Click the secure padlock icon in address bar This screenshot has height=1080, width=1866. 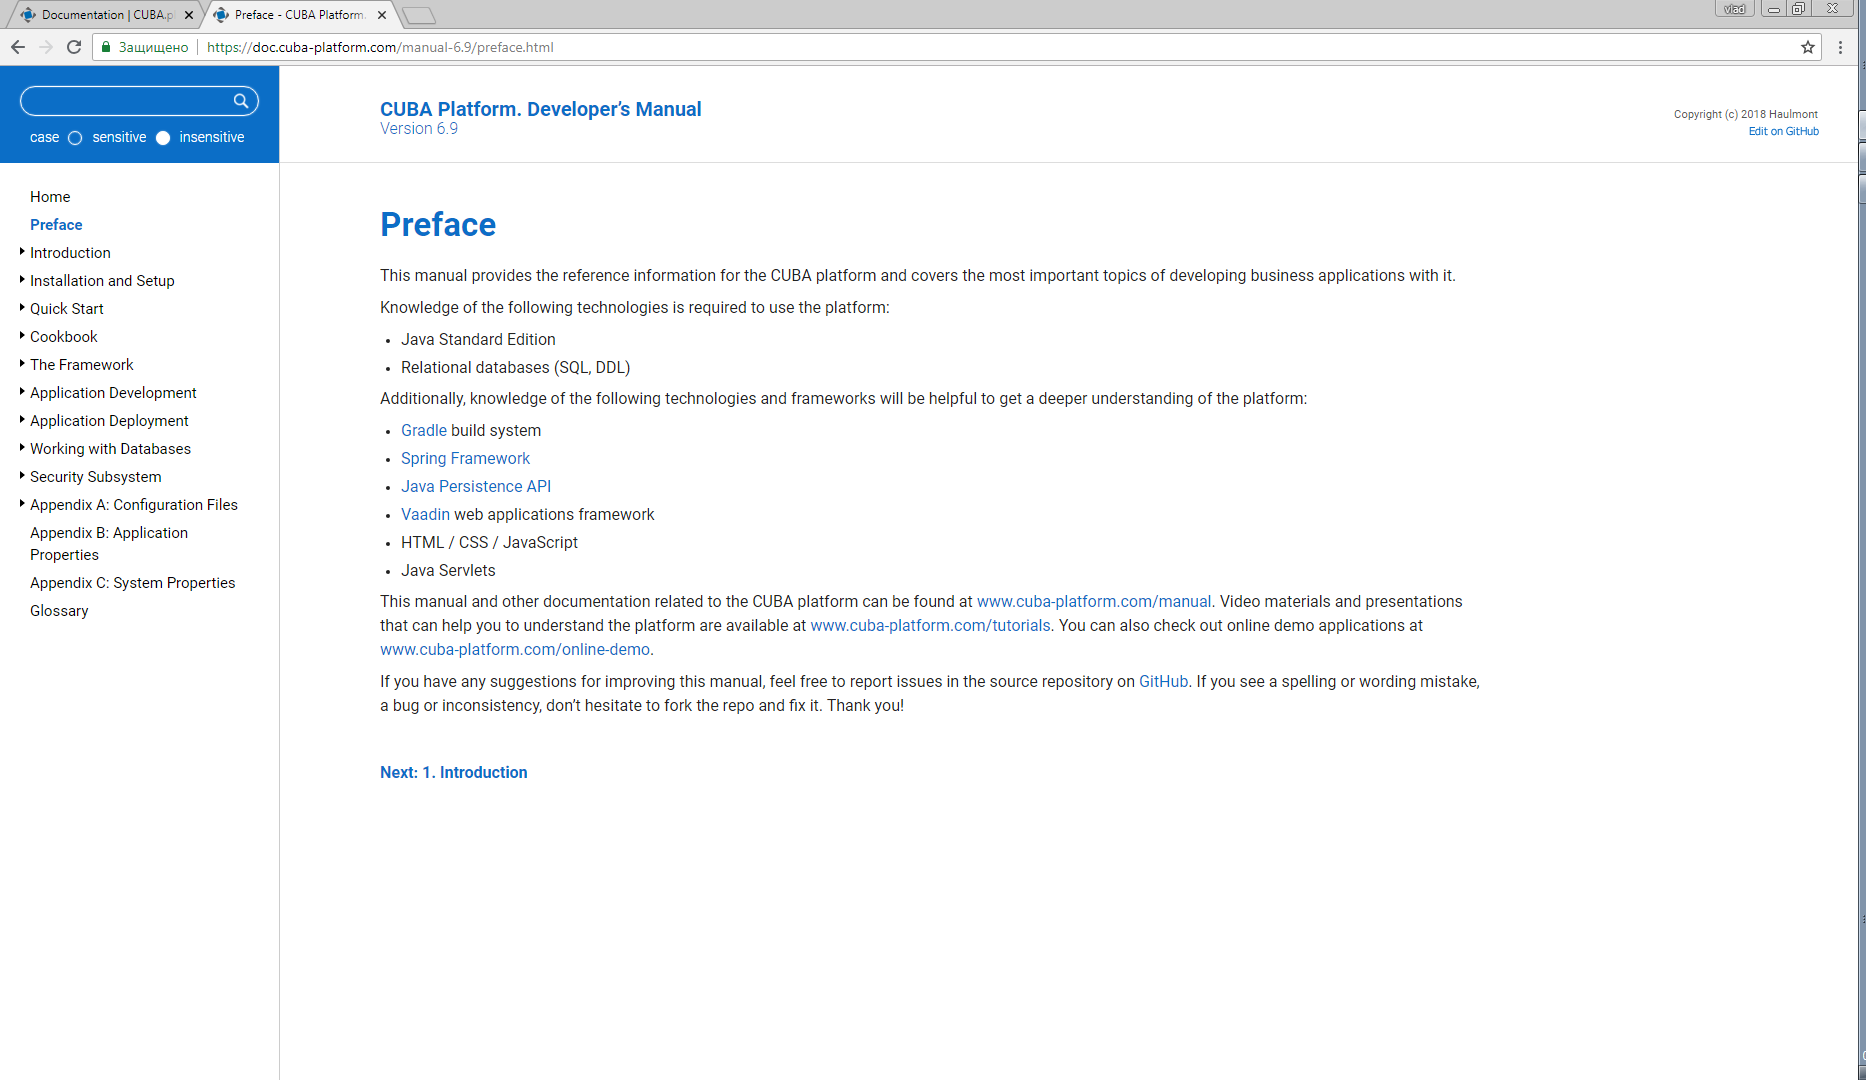(105, 46)
